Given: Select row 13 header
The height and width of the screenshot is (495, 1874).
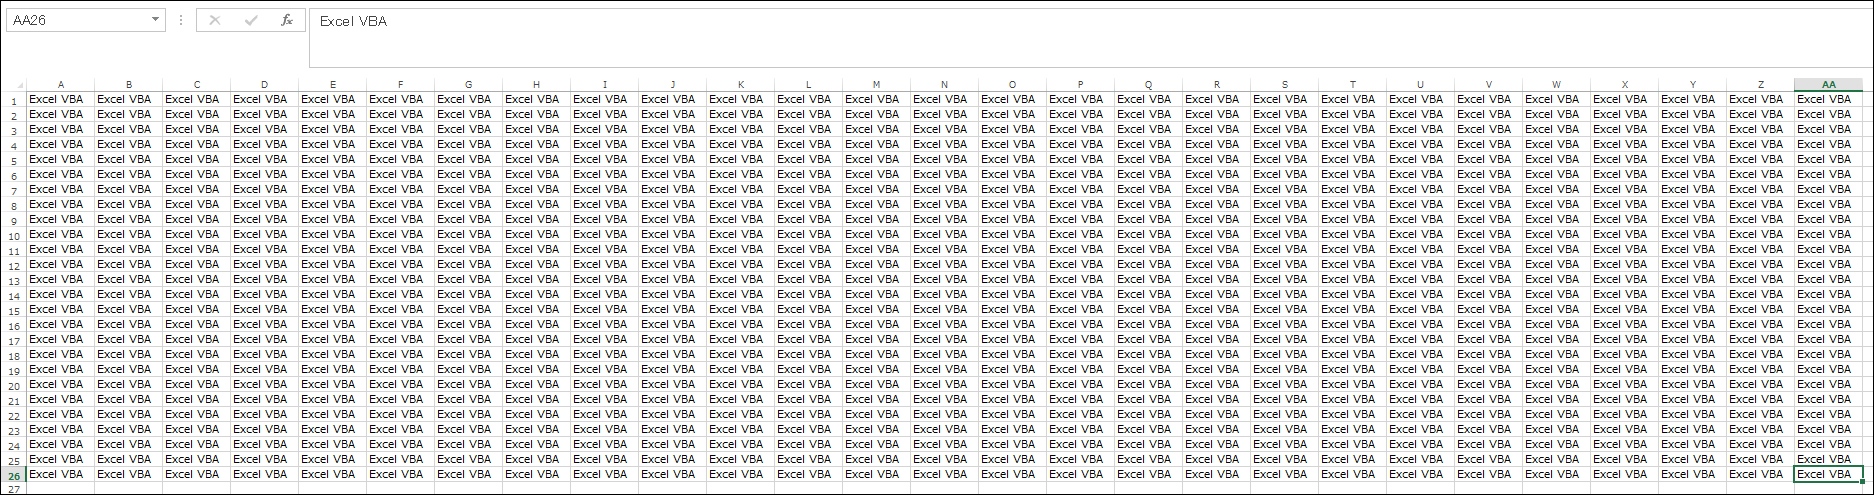Looking at the screenshot, I should coord(14,280).
